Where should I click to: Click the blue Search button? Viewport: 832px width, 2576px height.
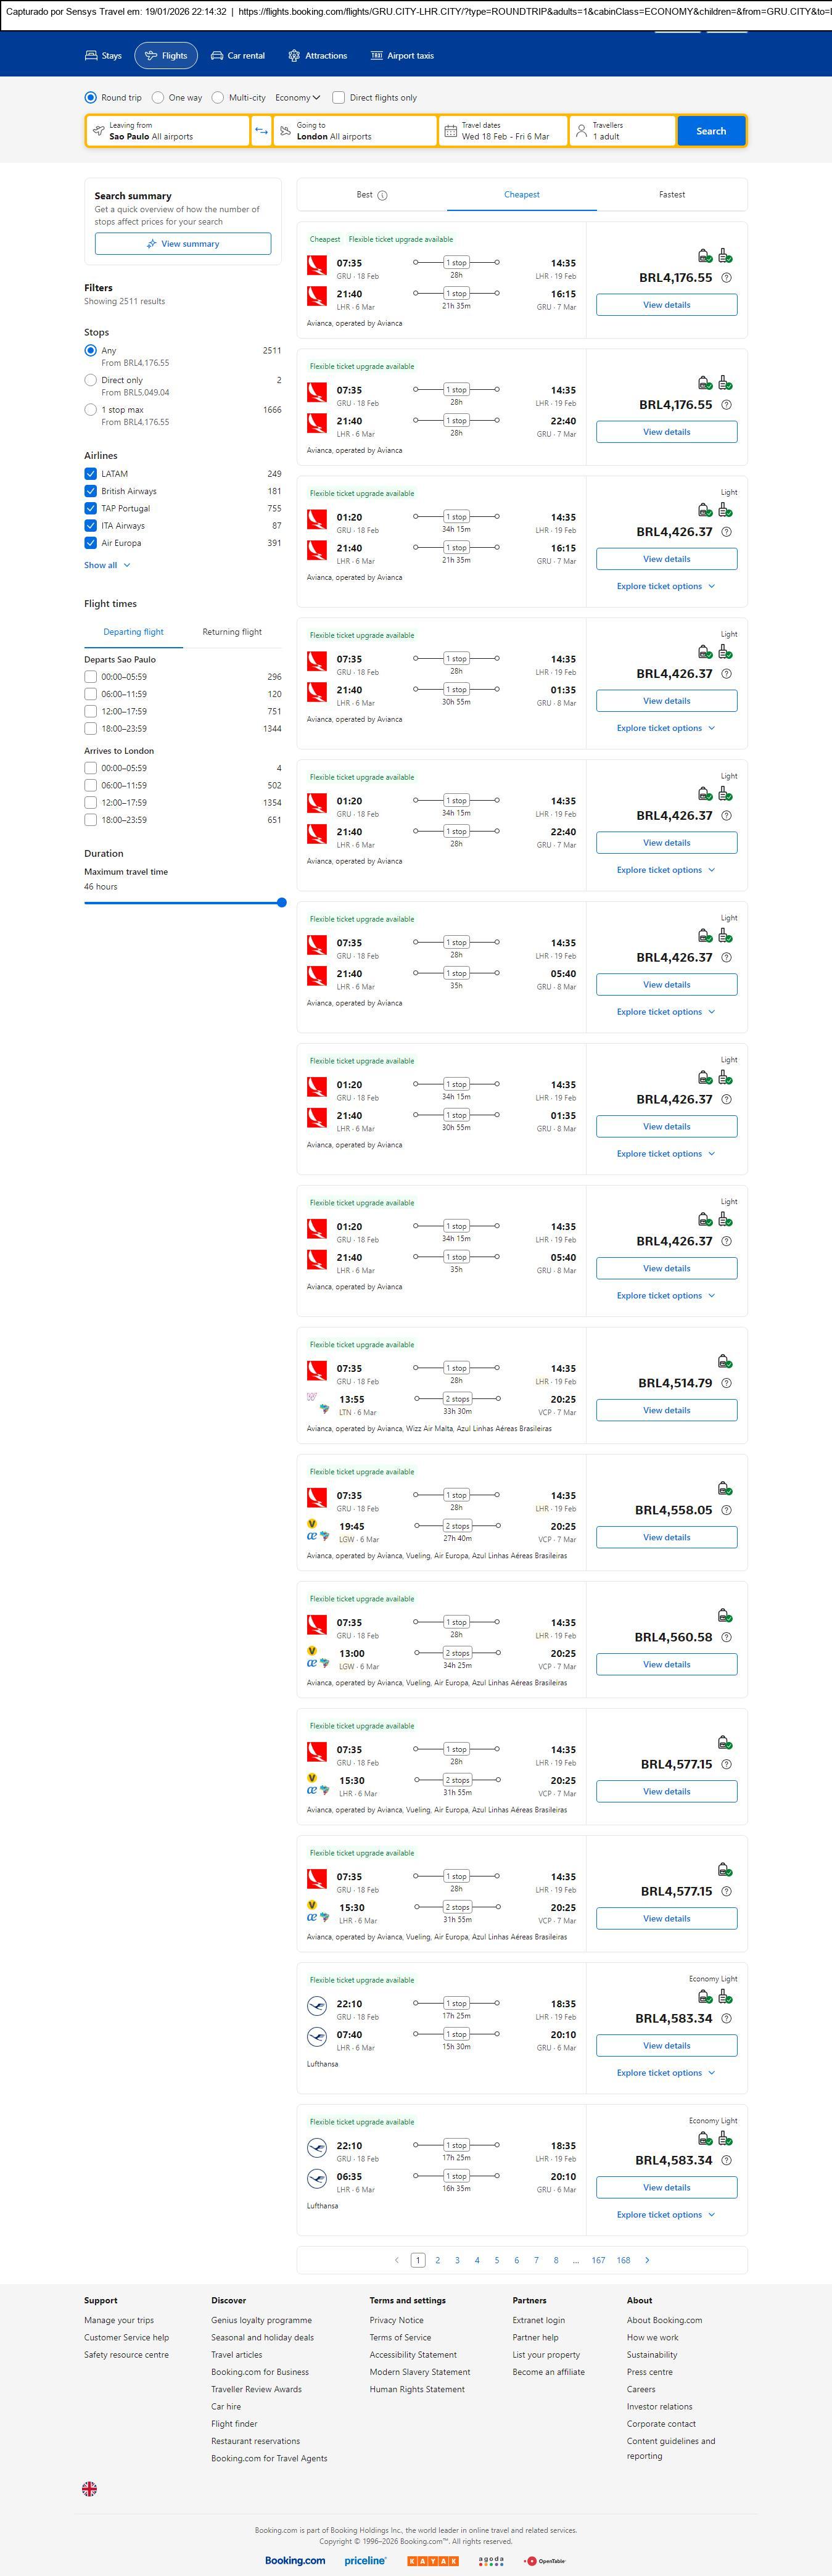click(x=711, y=131)
